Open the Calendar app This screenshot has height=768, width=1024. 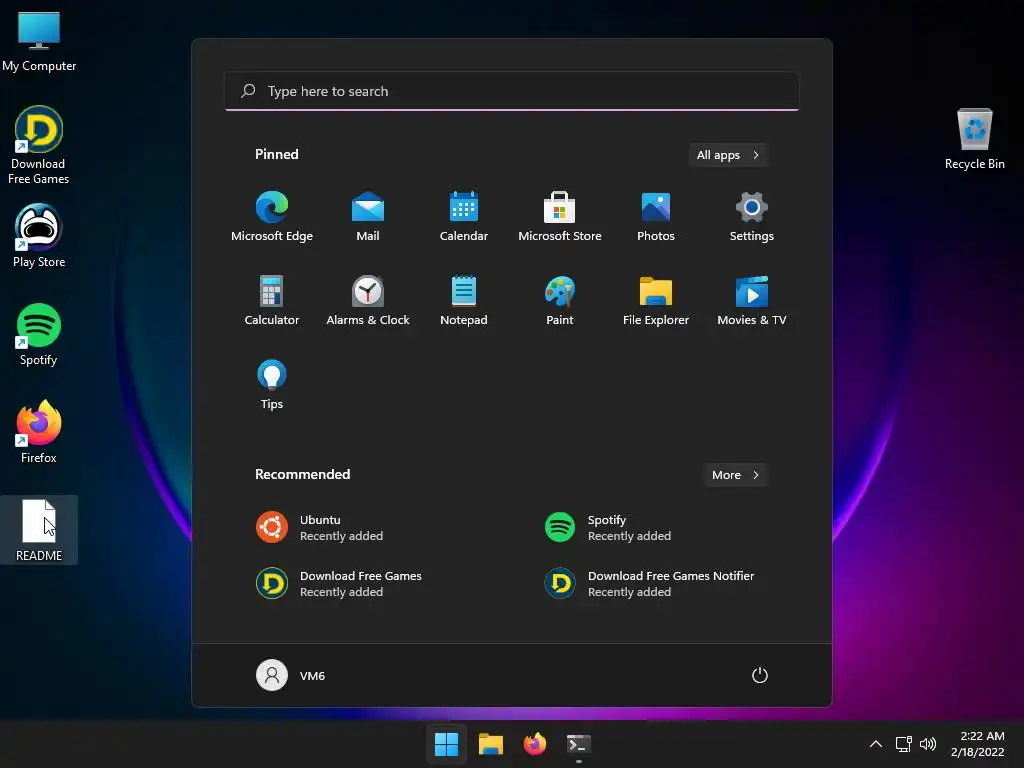click(464, 217)
